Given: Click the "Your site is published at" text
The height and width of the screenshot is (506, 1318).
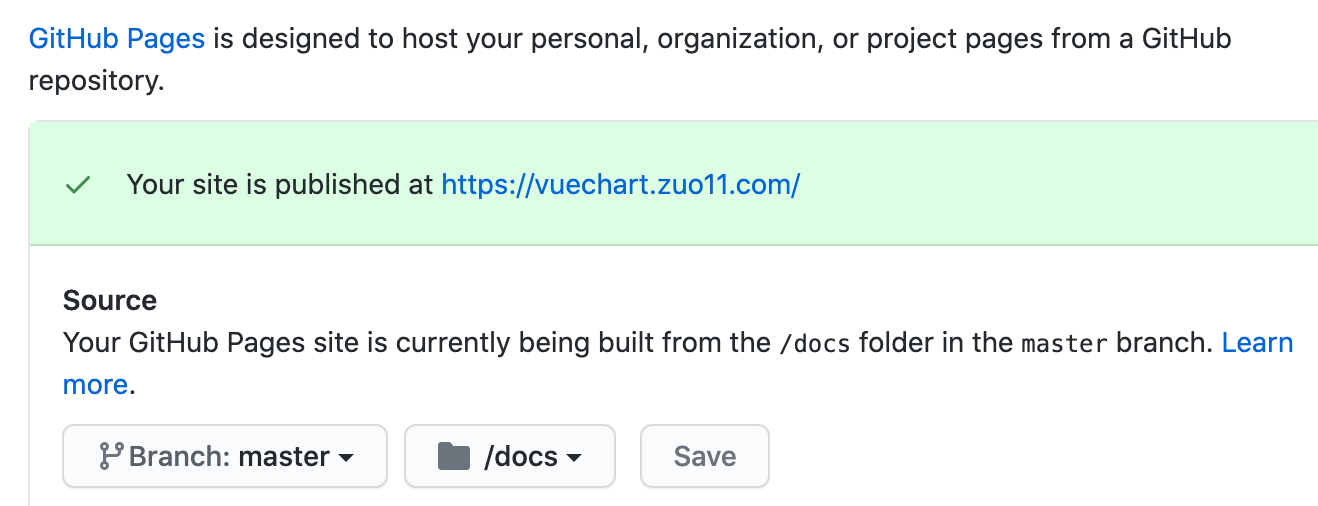Looking at the screenshot, I should (280, 185).
